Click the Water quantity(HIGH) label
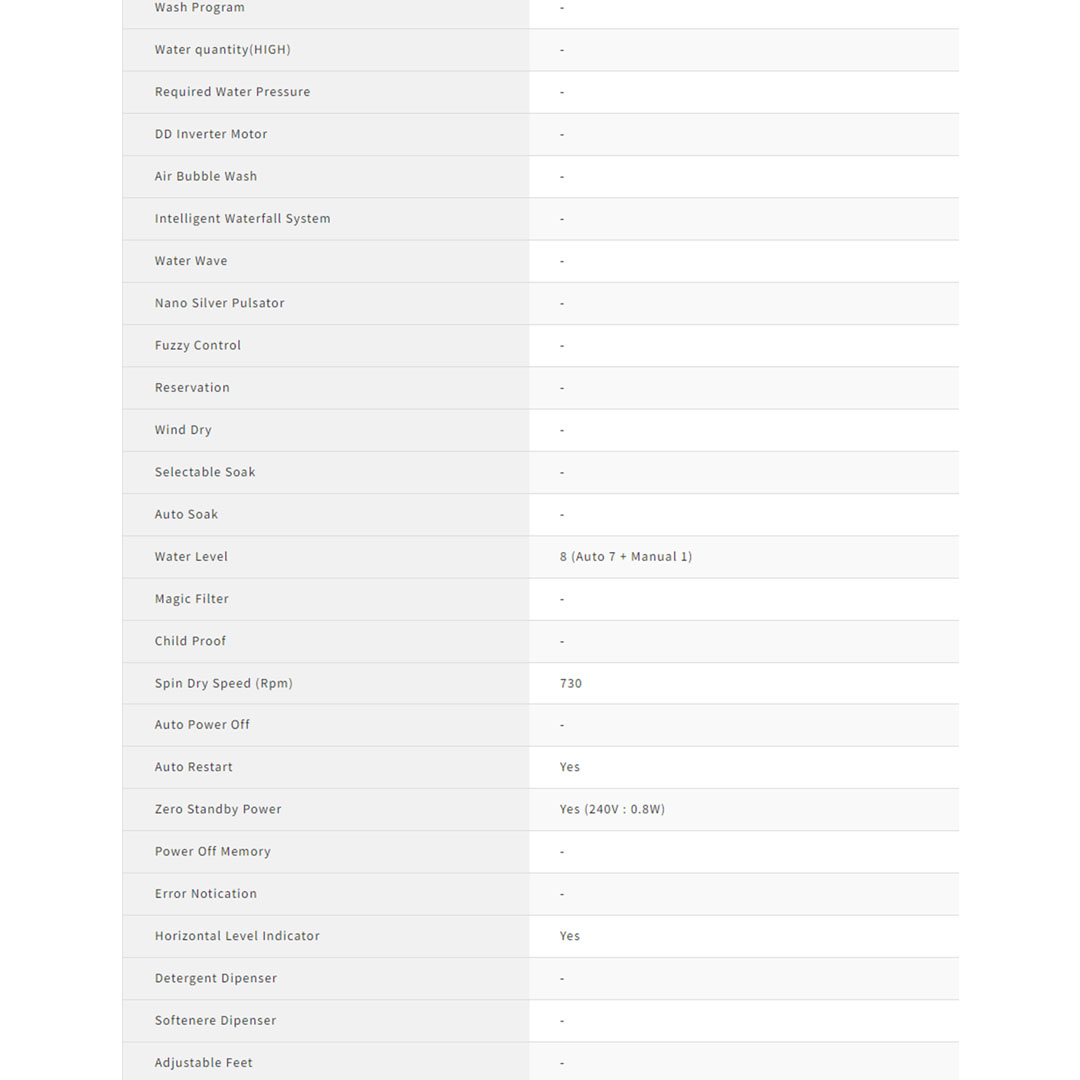The image size is (1080, 1080). pos(222,50)
